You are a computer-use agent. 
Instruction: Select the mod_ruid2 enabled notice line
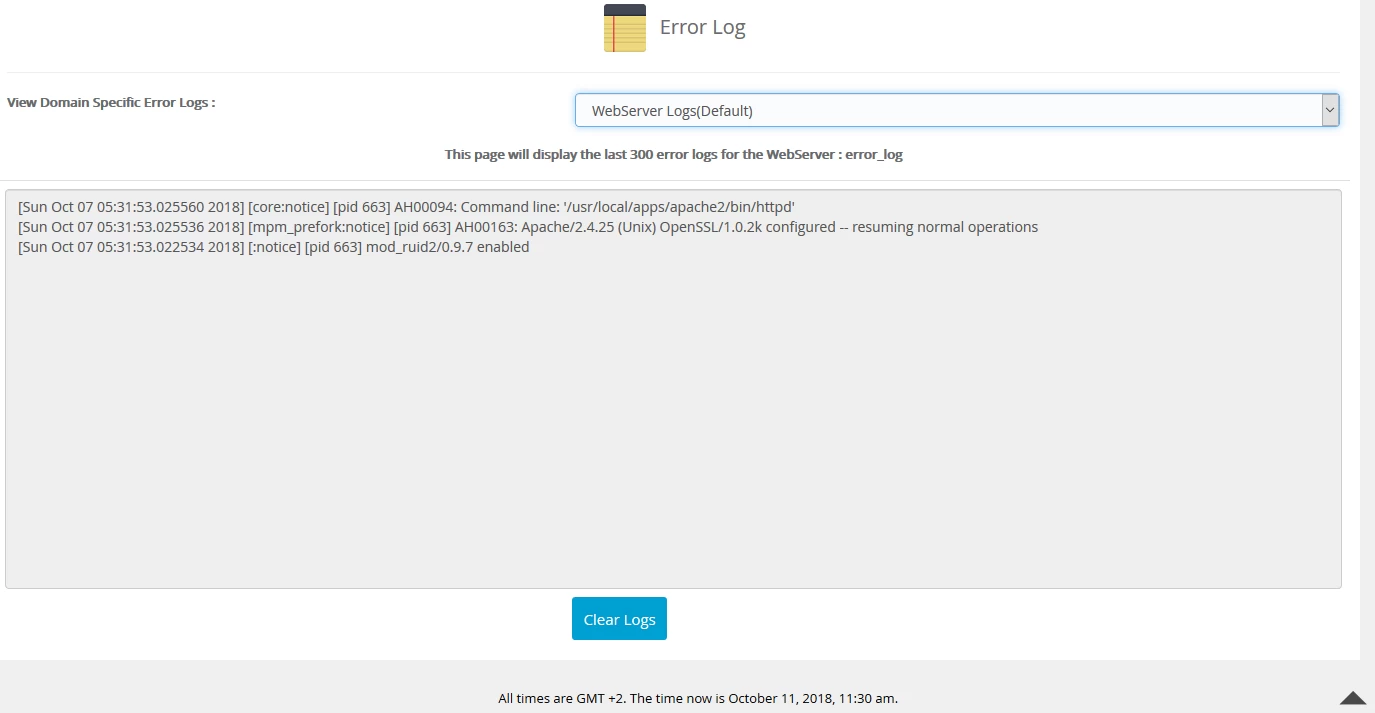[x=274, y=247]
